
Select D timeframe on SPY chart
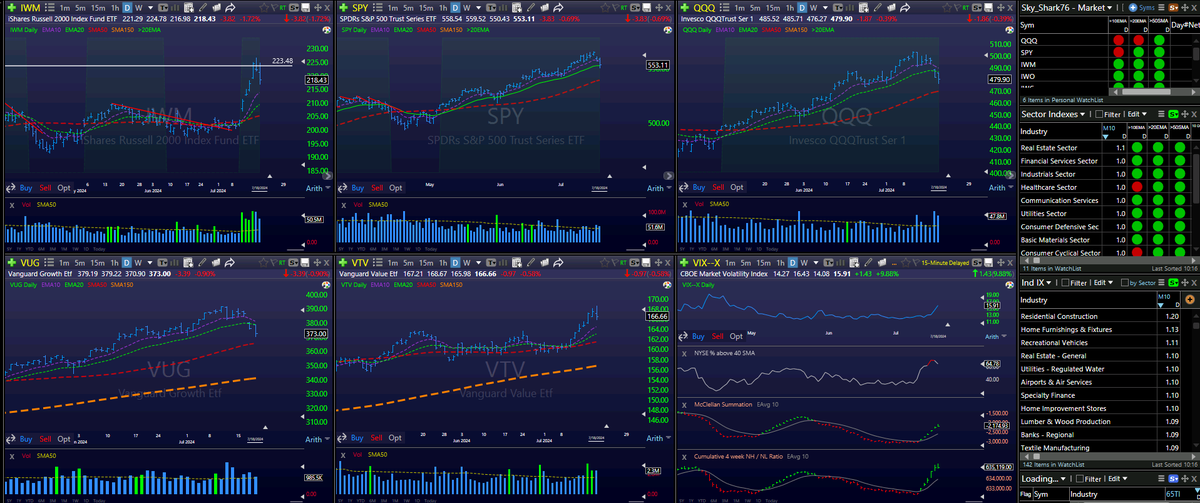(455, 8)
